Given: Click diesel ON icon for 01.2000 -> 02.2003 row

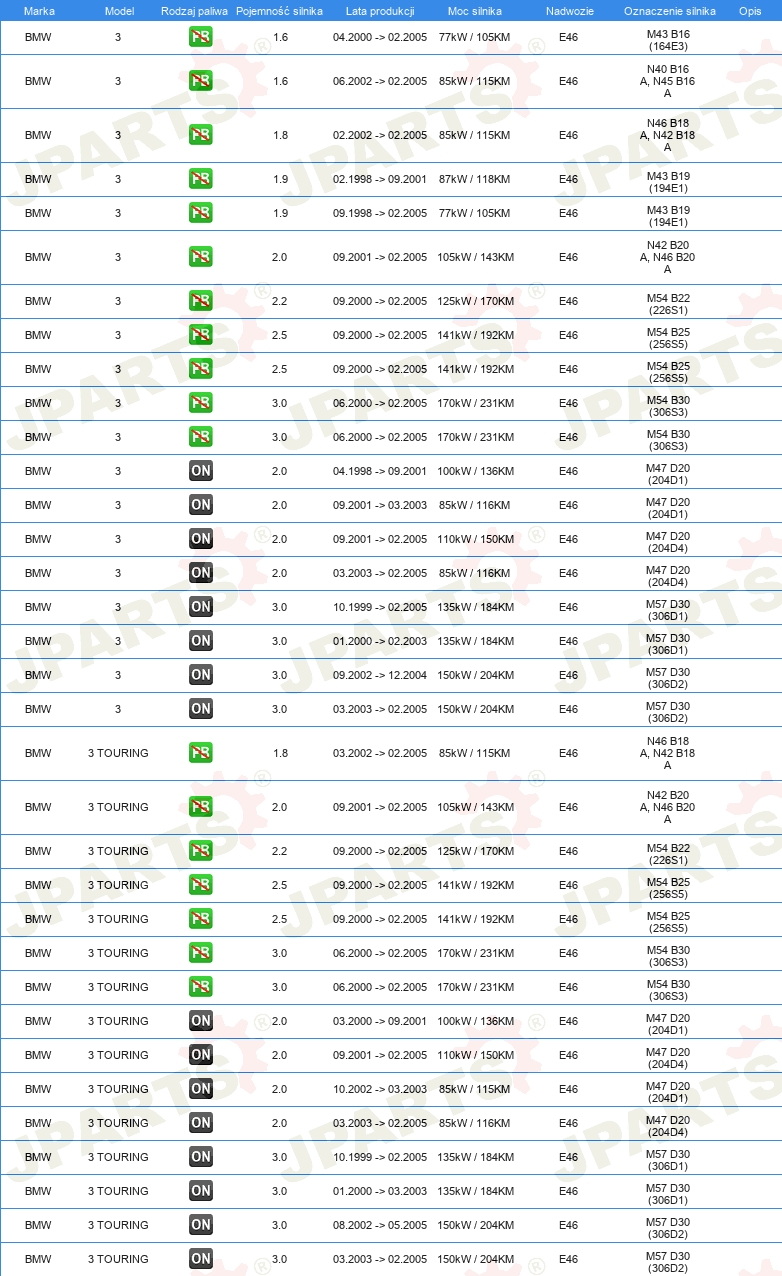Looking at the screenshot, I should (x=201, y=641).
